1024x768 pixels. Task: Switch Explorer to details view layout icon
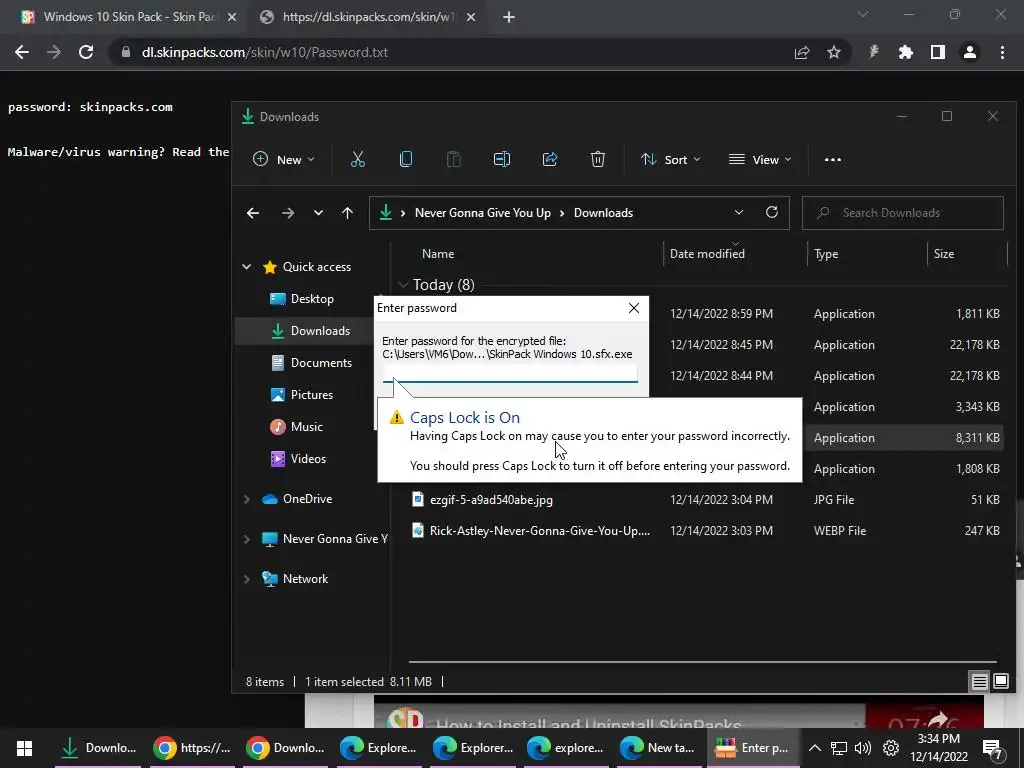(980, 682)
